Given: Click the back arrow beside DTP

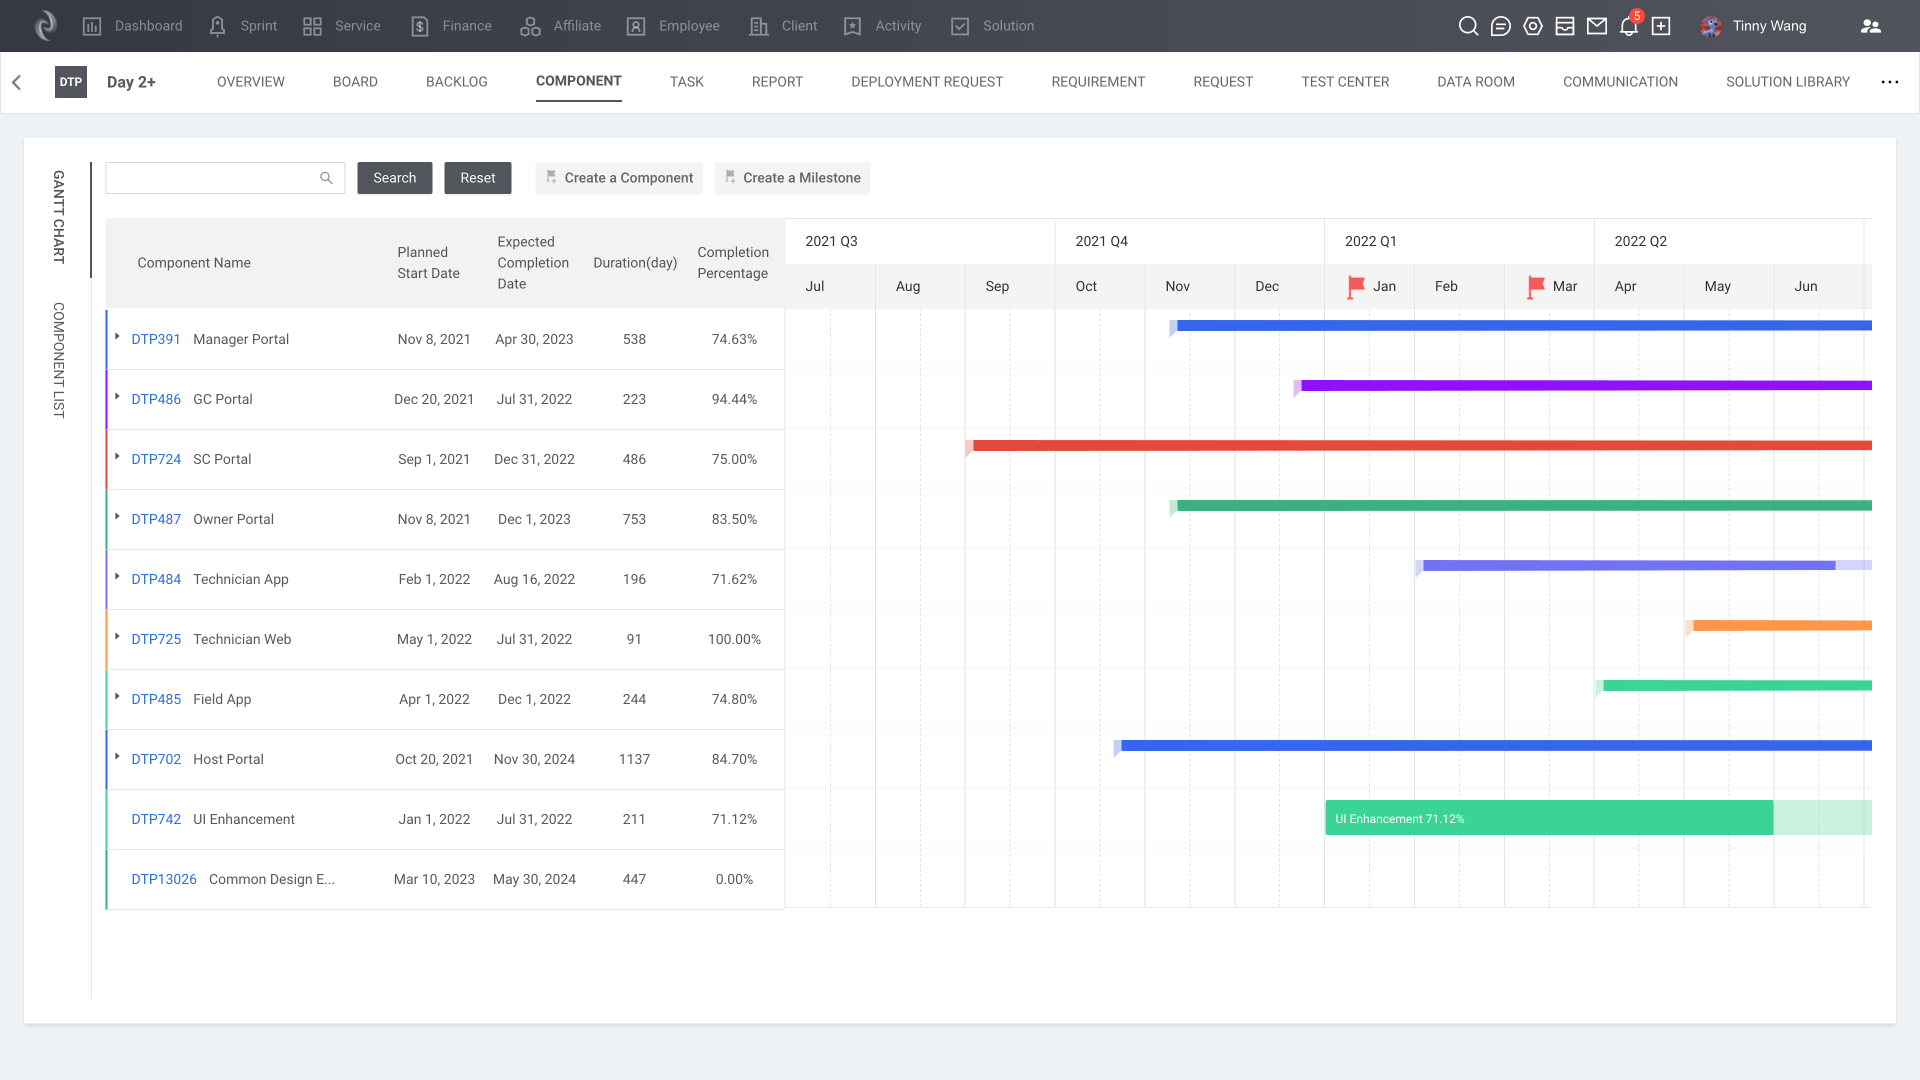Looking at the screenshot, I should [17, 82].
